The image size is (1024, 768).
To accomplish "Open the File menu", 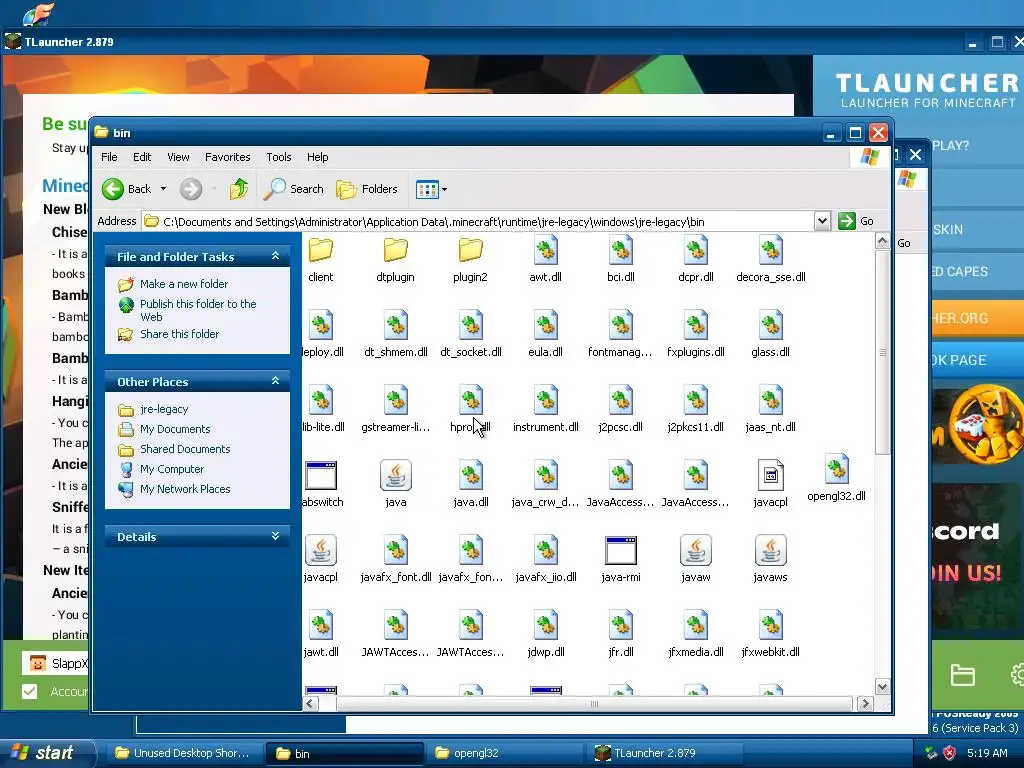I will (x=109, y=157).
